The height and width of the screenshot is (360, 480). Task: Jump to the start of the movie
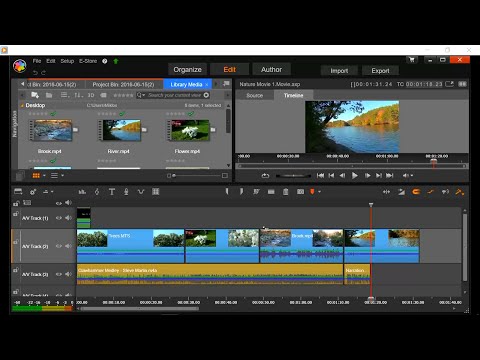320,175
